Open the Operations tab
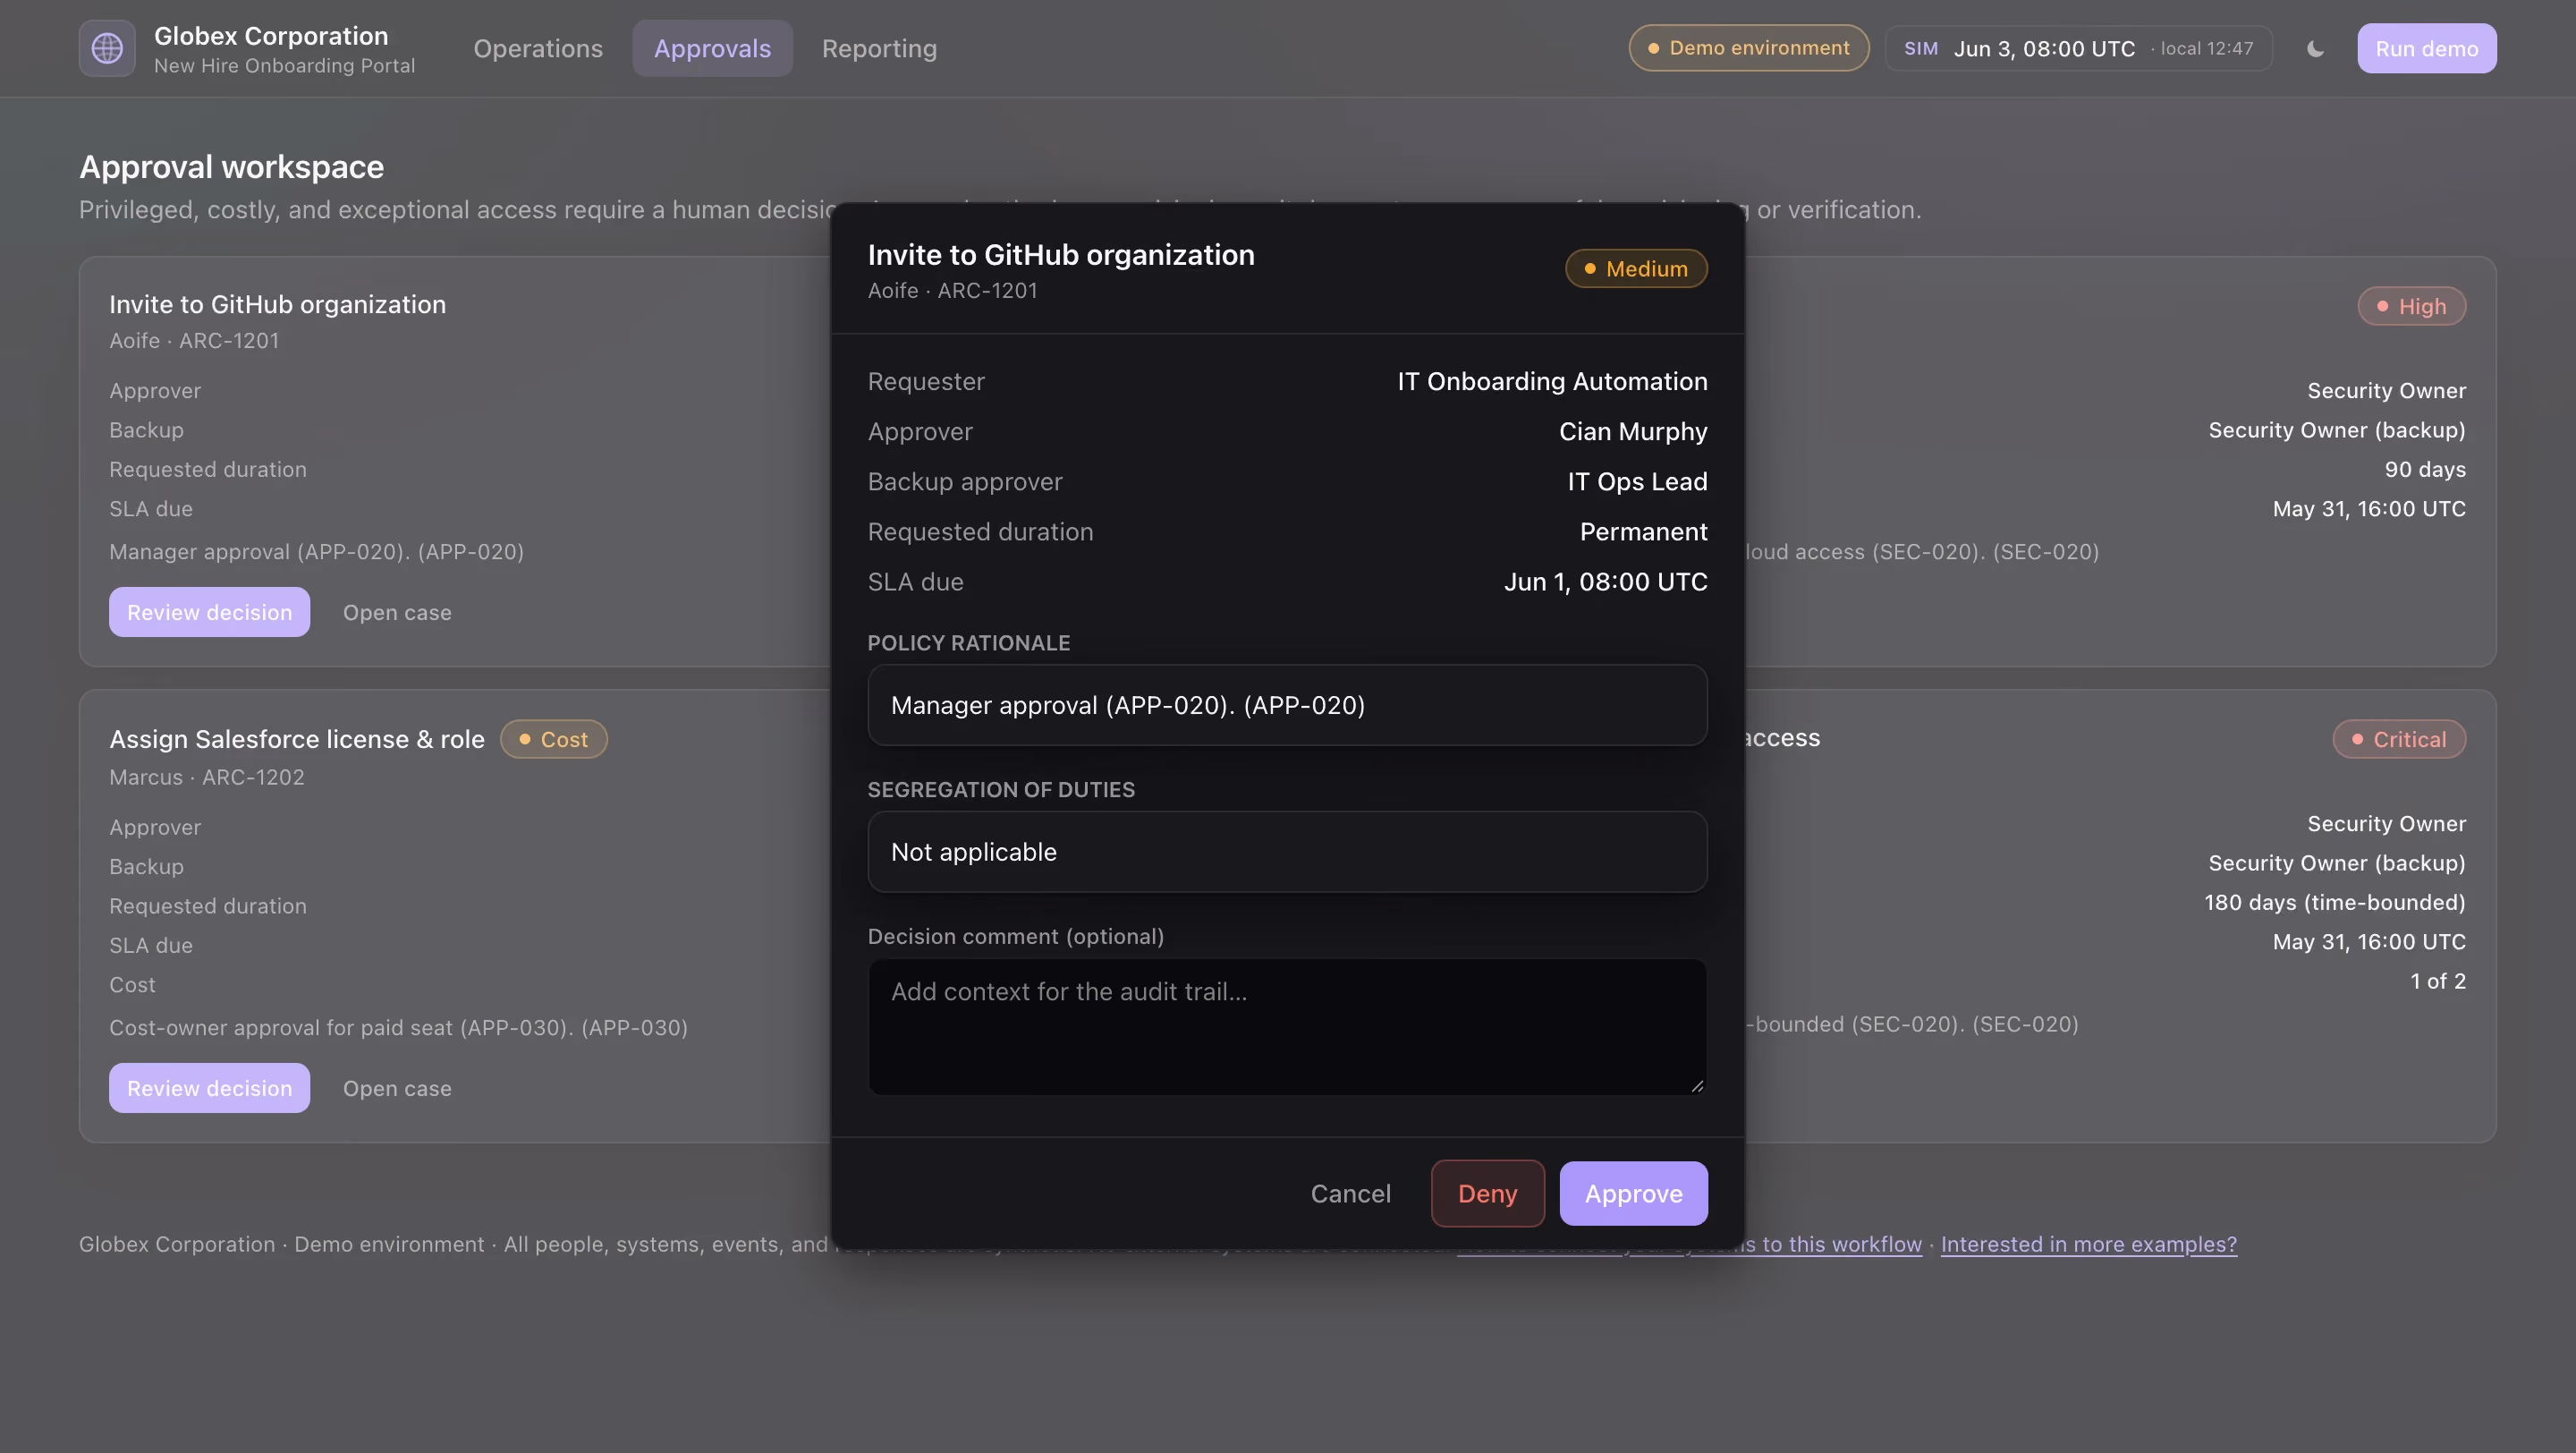 [538, 48]
